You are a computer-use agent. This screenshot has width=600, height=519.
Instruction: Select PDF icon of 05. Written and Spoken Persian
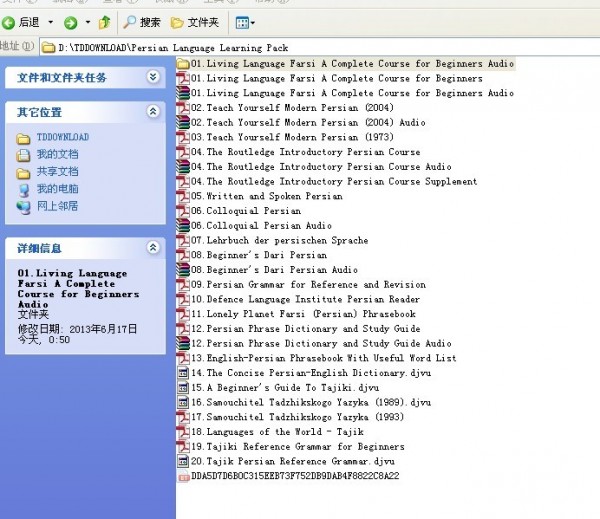[x=183, y=196]
